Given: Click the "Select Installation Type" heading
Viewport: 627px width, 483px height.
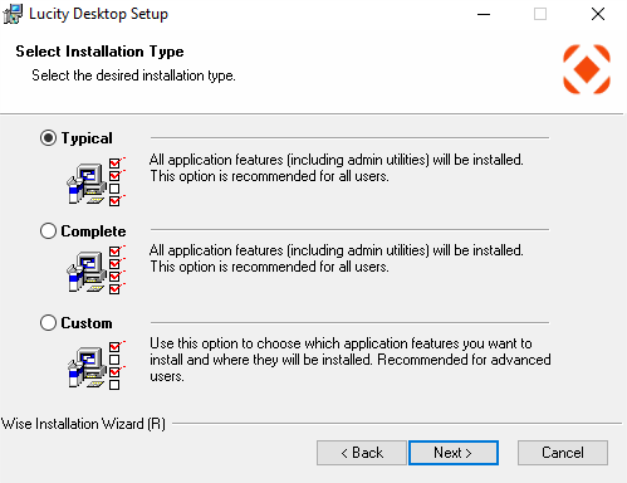Looking at the screenshot, I should point(100,52).
